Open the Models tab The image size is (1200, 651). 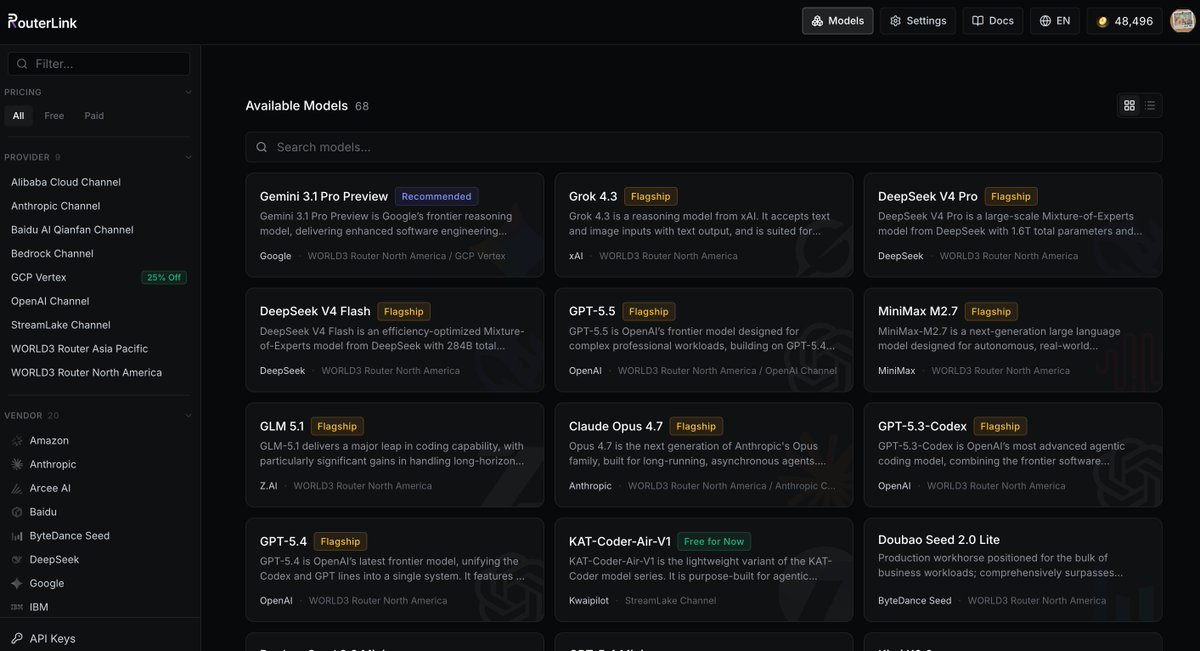tap(838, 21)
